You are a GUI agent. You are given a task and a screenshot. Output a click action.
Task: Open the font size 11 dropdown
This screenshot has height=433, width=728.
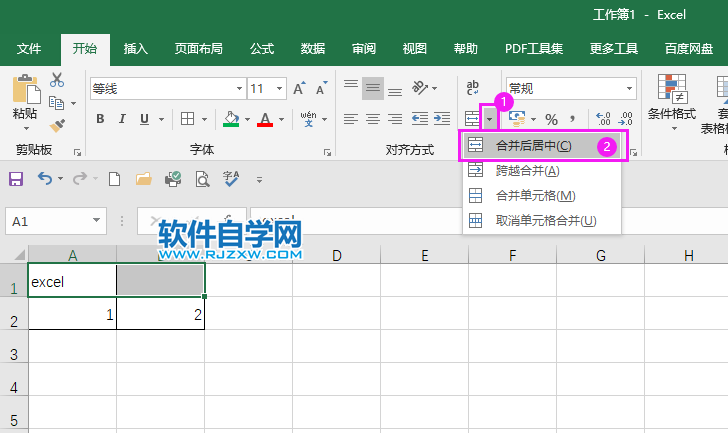point(280,88)
